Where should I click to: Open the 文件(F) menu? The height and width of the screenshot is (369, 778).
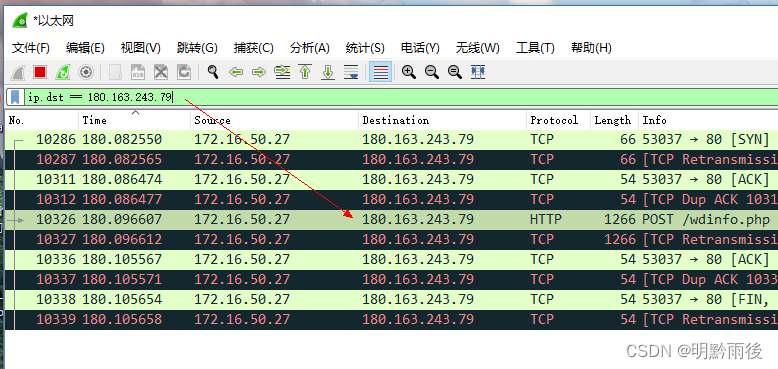click(x=31, y=48)
